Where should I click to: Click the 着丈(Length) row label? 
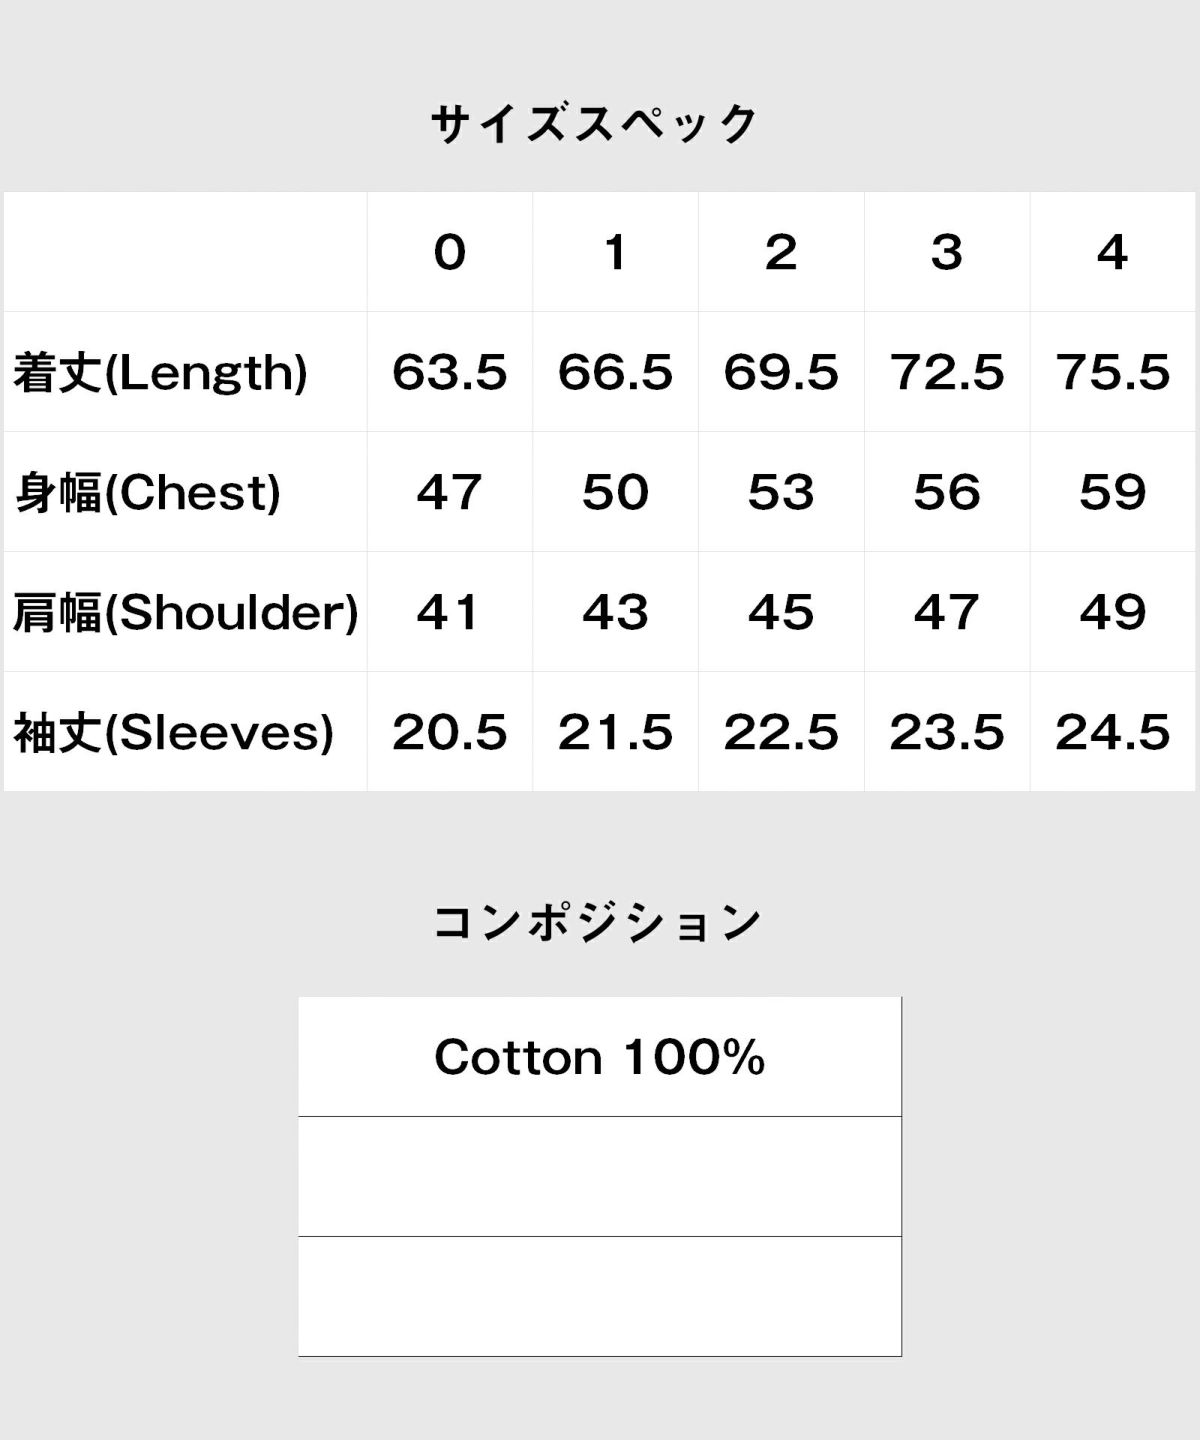coord(160,372)
